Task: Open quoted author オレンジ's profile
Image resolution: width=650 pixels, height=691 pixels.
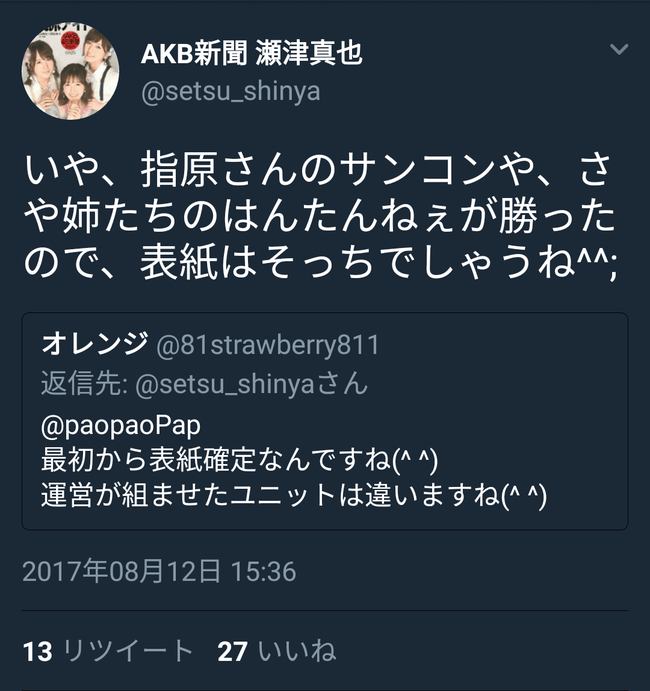Action: tap(95, 344)
